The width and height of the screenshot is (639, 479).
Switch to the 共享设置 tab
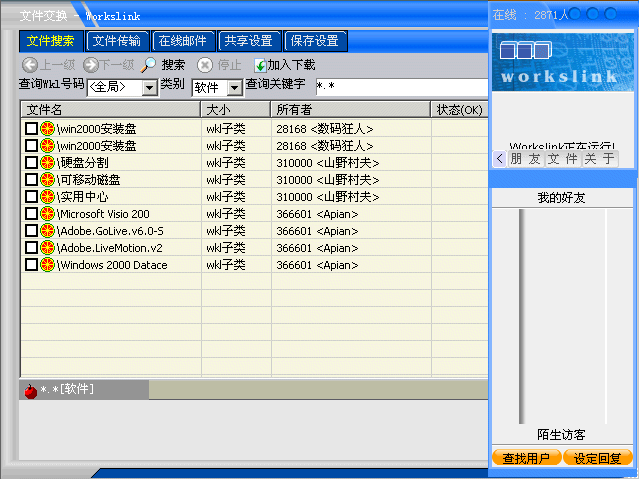pyautogui.click(x=249, y=41)
